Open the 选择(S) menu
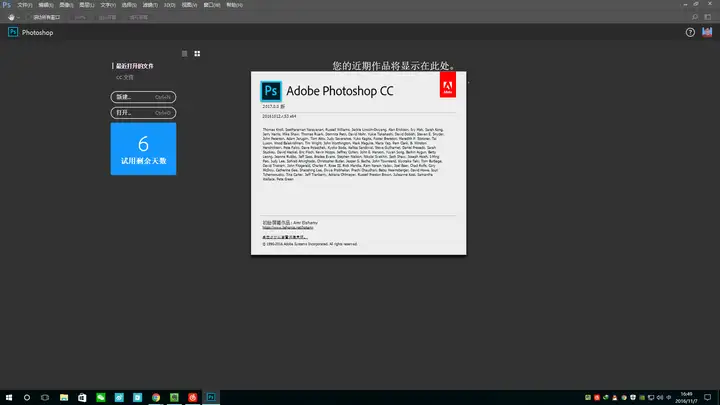The height and width of the screenshot is (405, 720). pyautogui.click(x=129, y=5)
